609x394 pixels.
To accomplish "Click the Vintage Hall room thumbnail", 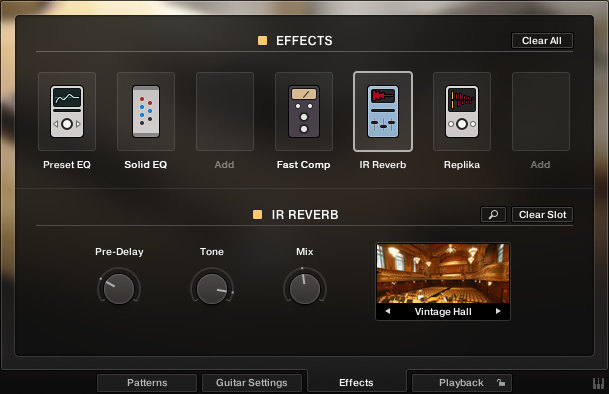I will 443,274.
